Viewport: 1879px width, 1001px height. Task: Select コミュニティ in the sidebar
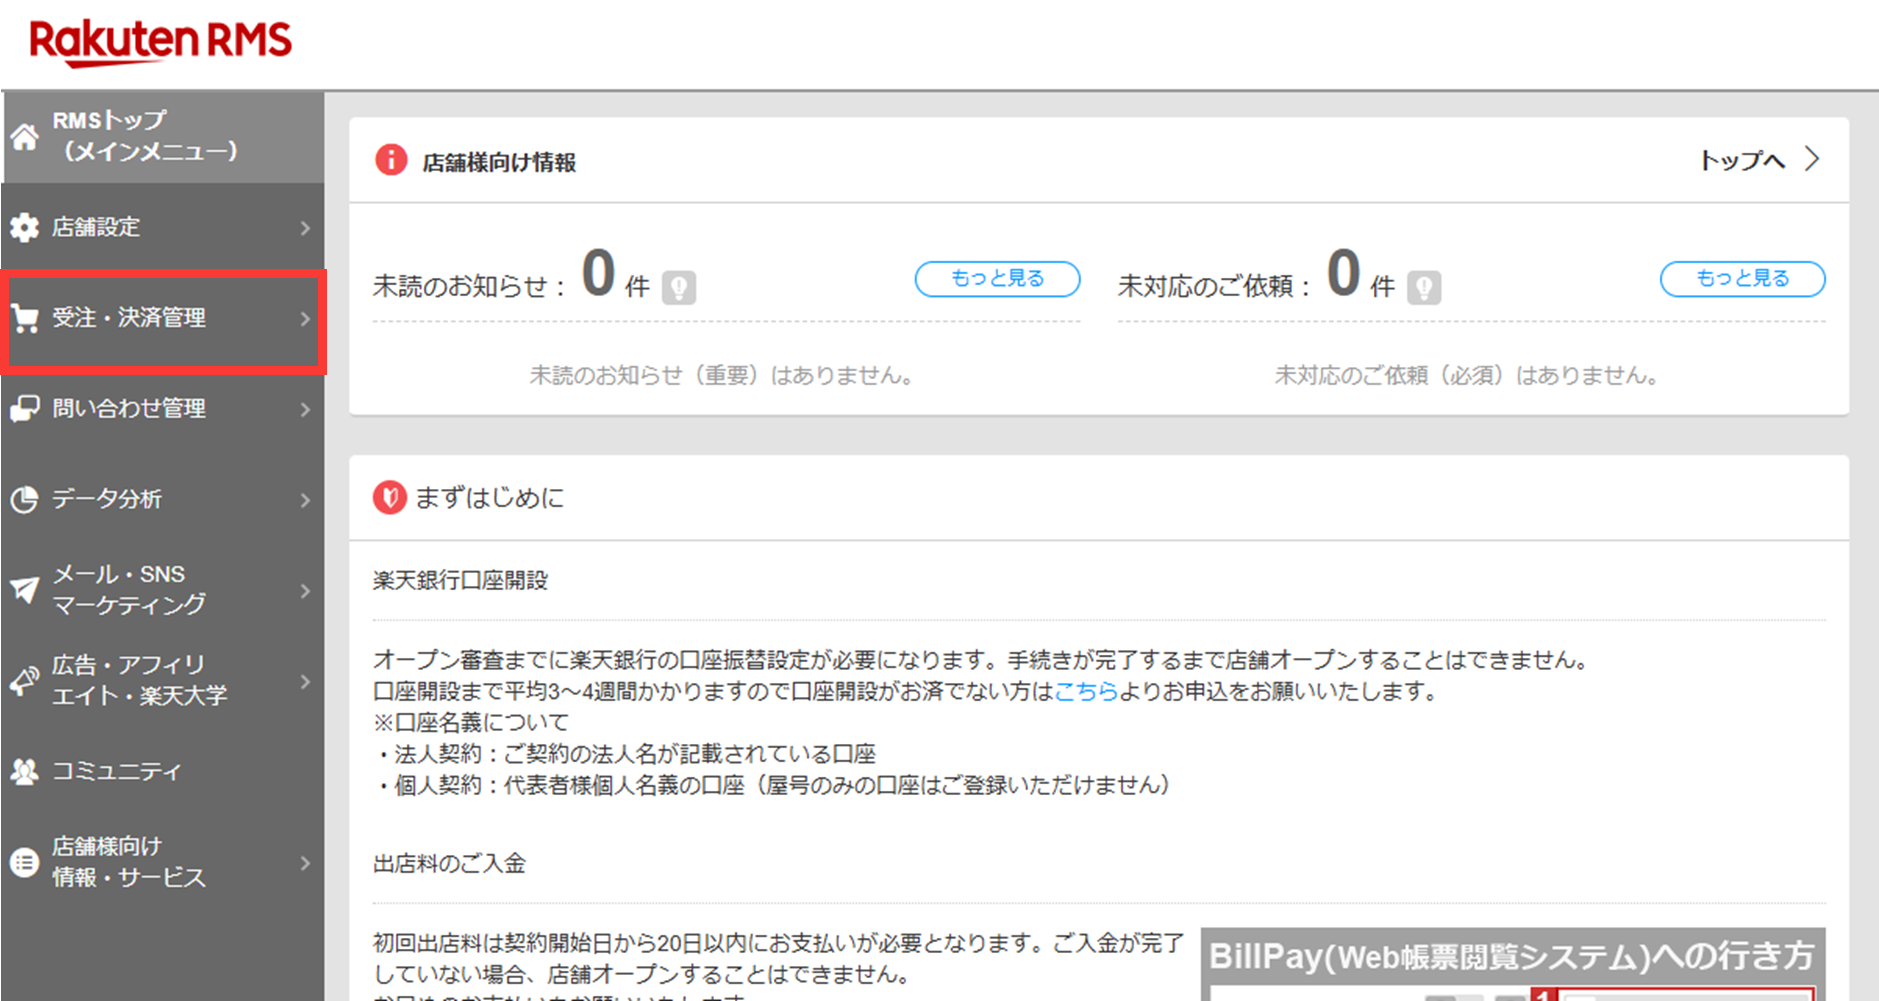163,771
